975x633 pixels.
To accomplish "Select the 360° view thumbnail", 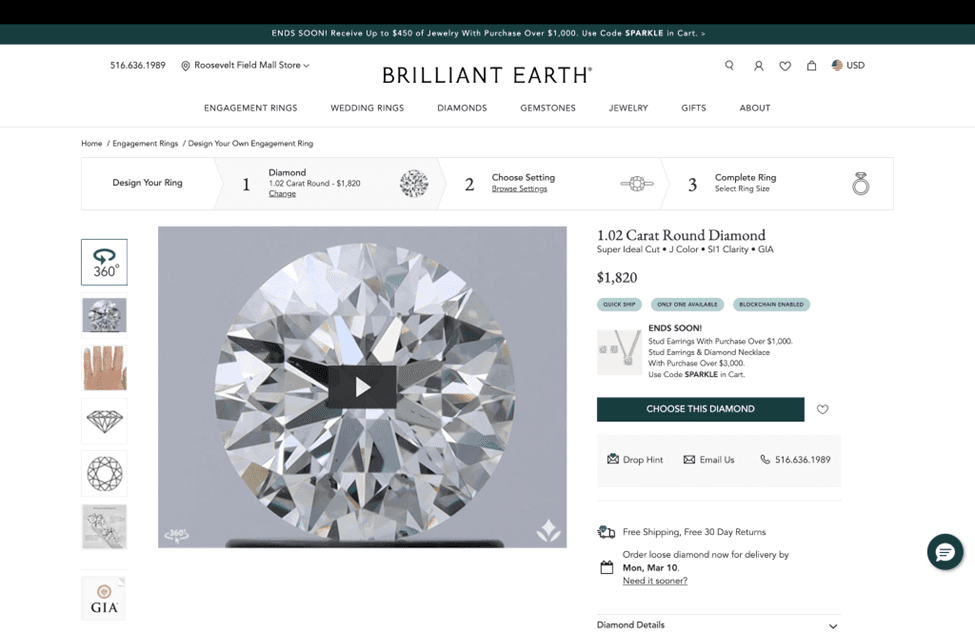I will pos(104,262).
